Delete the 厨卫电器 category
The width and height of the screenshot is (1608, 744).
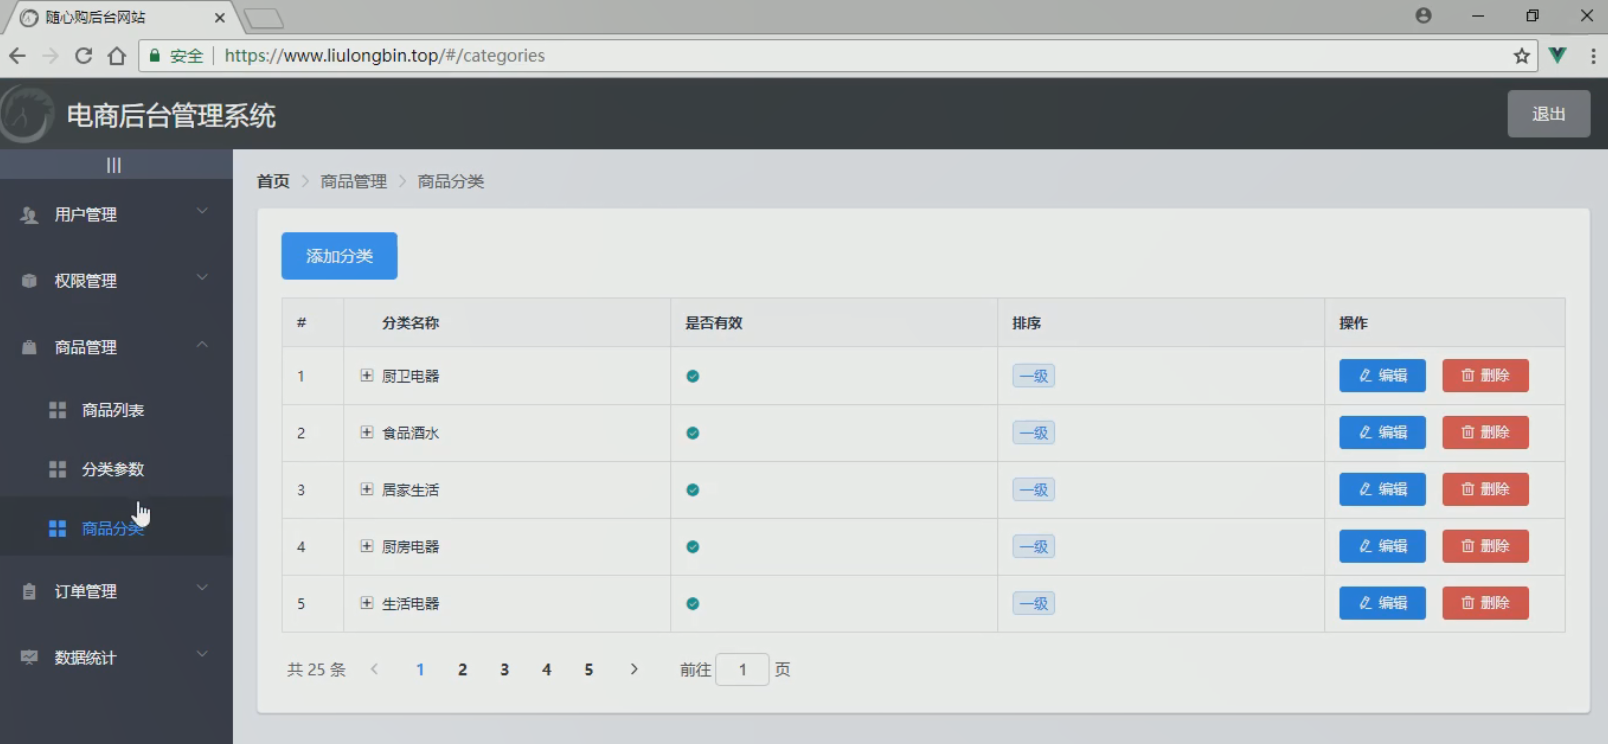1485,376
